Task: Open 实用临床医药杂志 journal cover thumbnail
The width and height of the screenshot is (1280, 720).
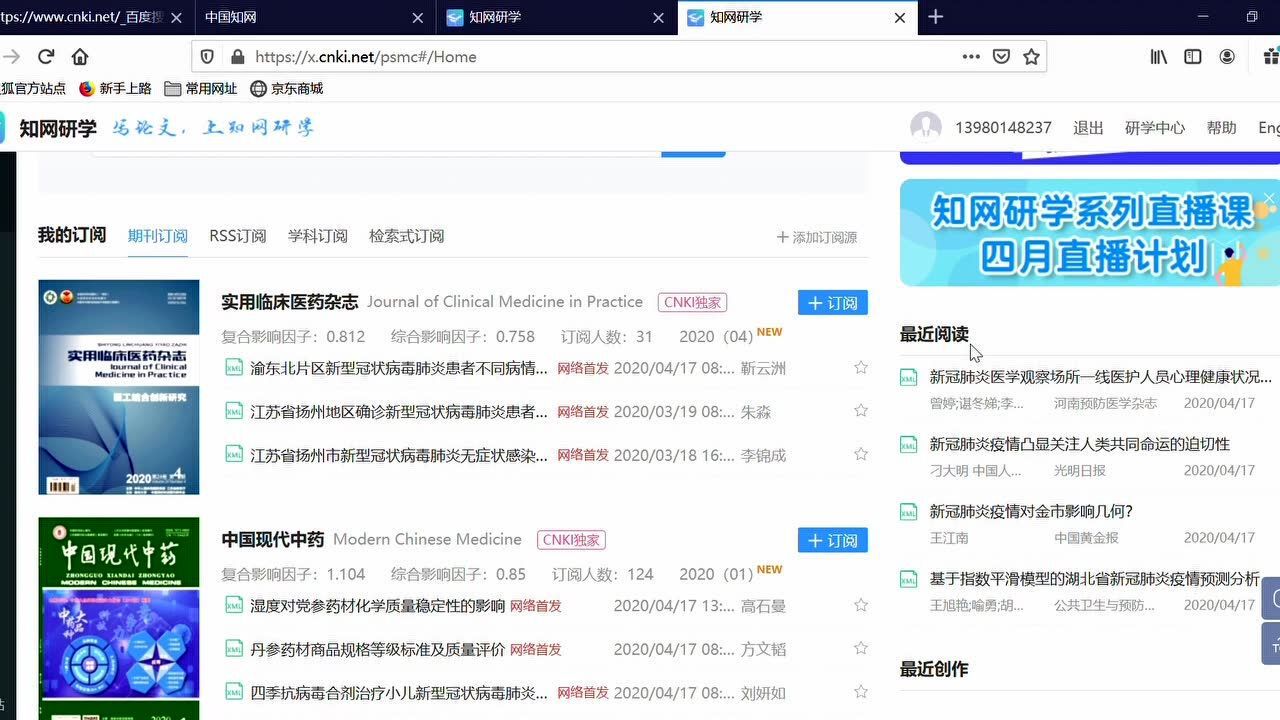Action: point(119,387)
